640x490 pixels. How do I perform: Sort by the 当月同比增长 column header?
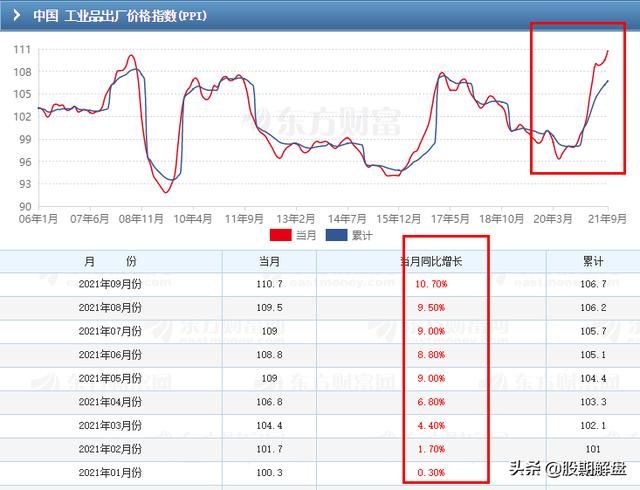click(431, 260)
